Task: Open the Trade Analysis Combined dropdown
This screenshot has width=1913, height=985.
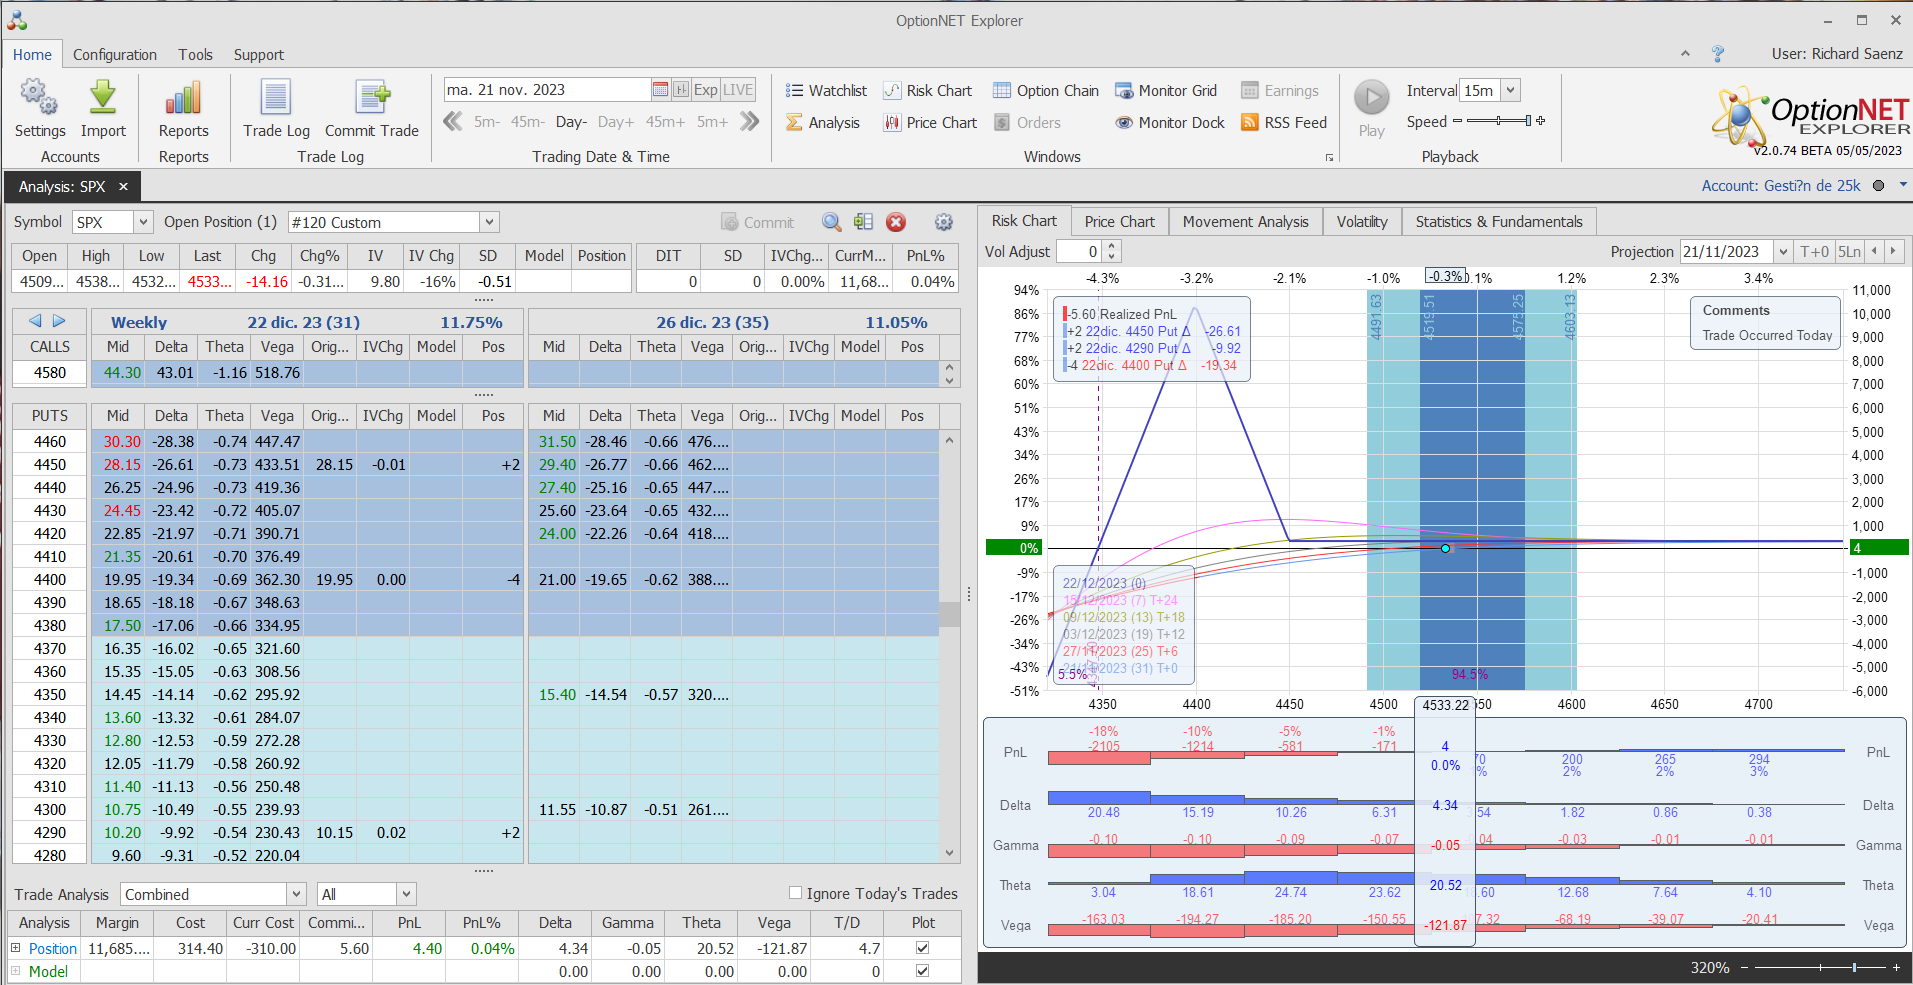Action: (x=296, y=894)
